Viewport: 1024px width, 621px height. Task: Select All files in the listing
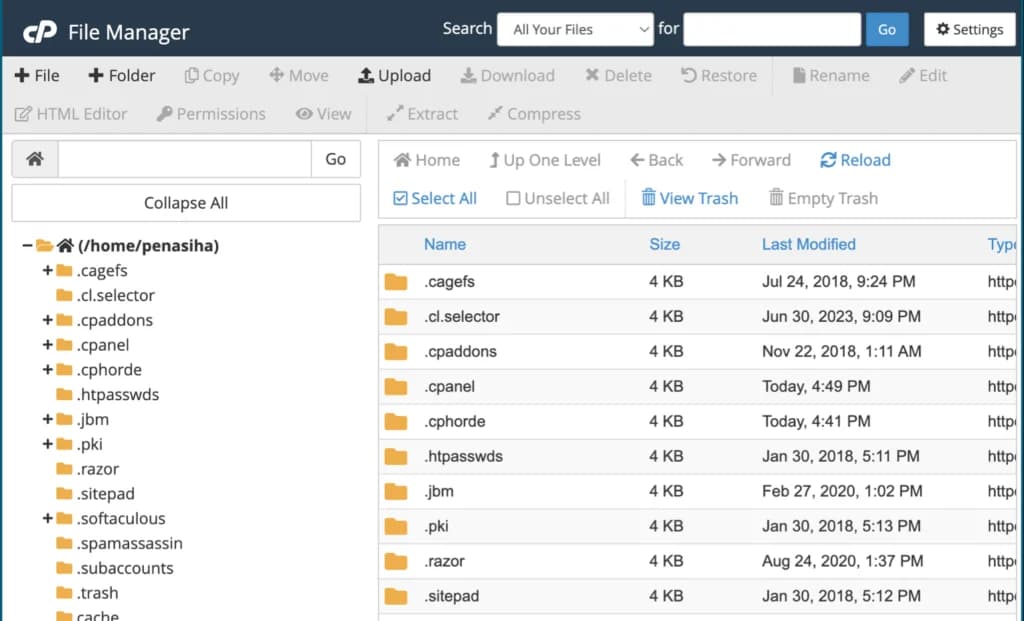click(434, 198)
